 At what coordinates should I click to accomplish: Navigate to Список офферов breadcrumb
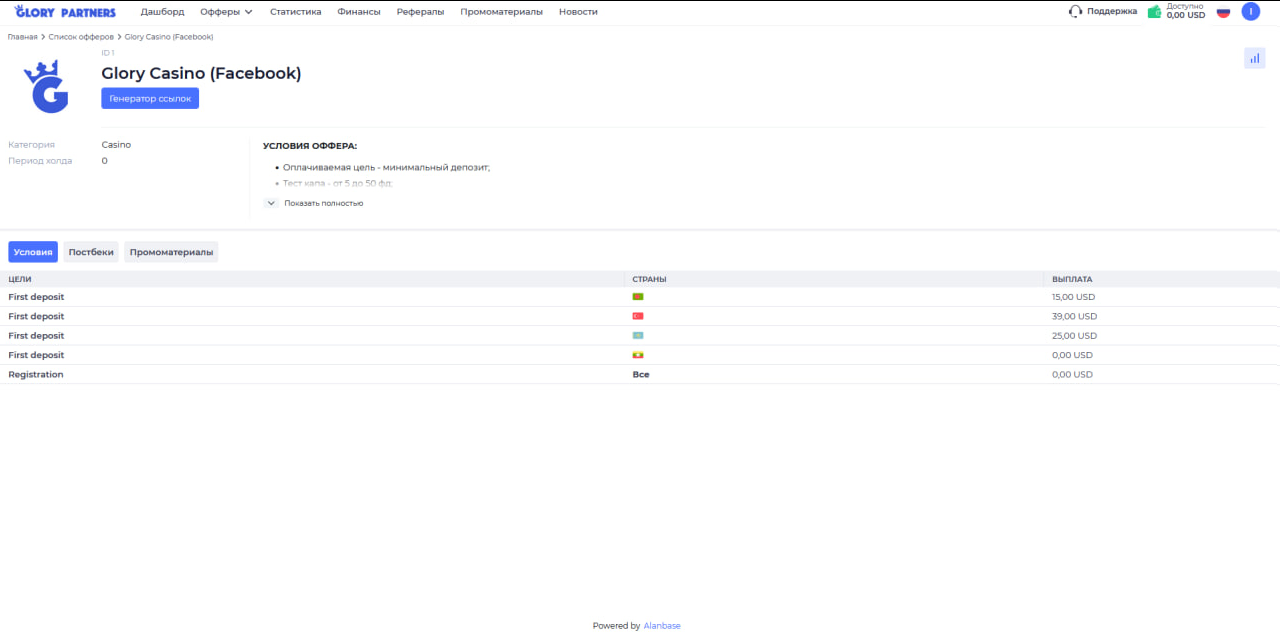coord(81,37)
